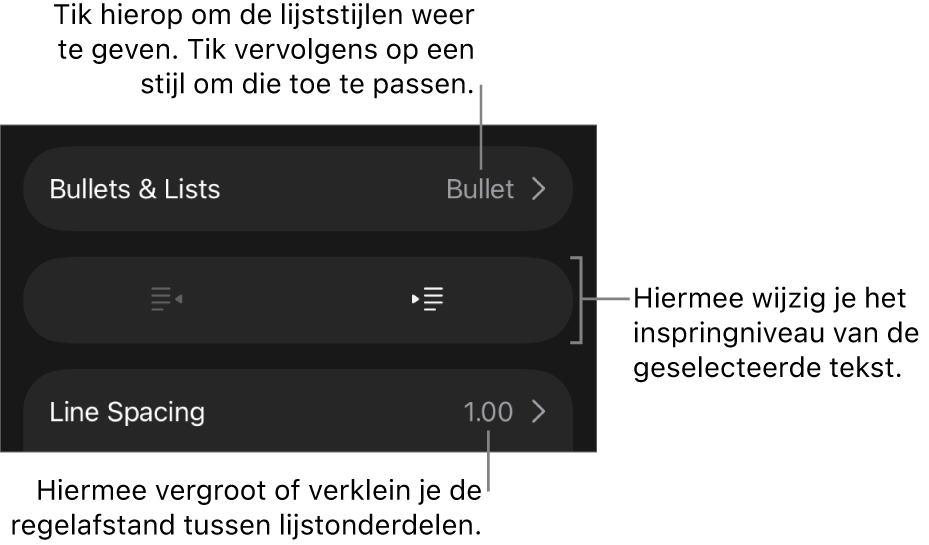
Task: Select the "Bullet" style text
Action: click(x=480, y=189)
